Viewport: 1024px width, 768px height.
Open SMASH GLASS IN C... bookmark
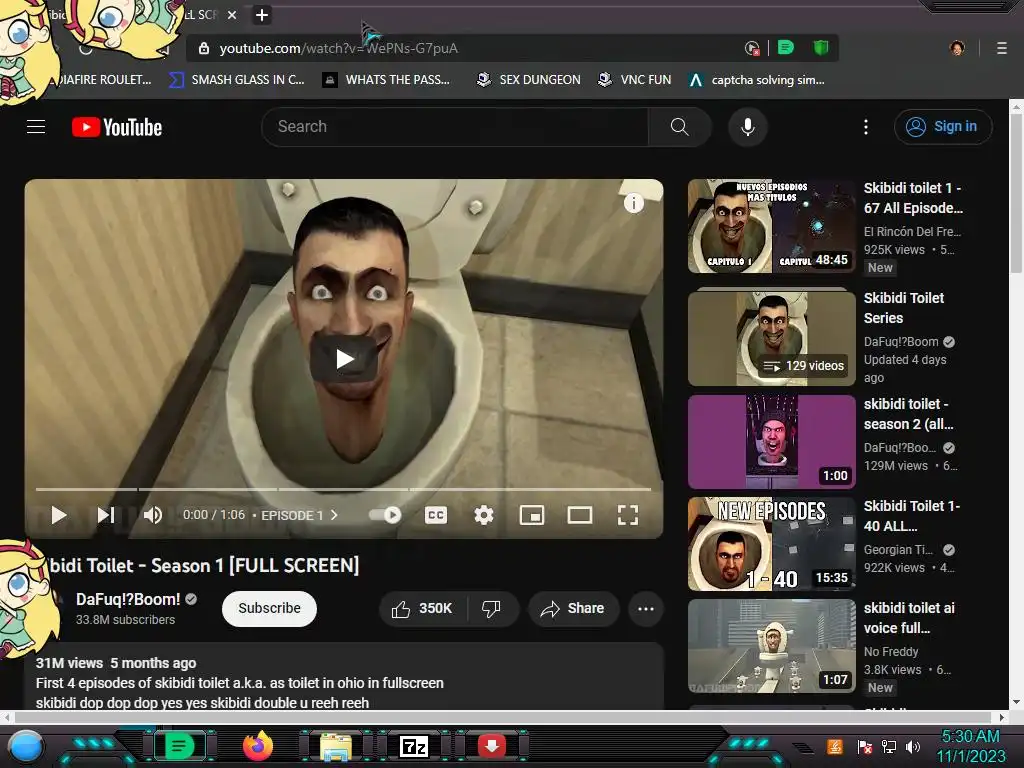click(x=236, y=80)
